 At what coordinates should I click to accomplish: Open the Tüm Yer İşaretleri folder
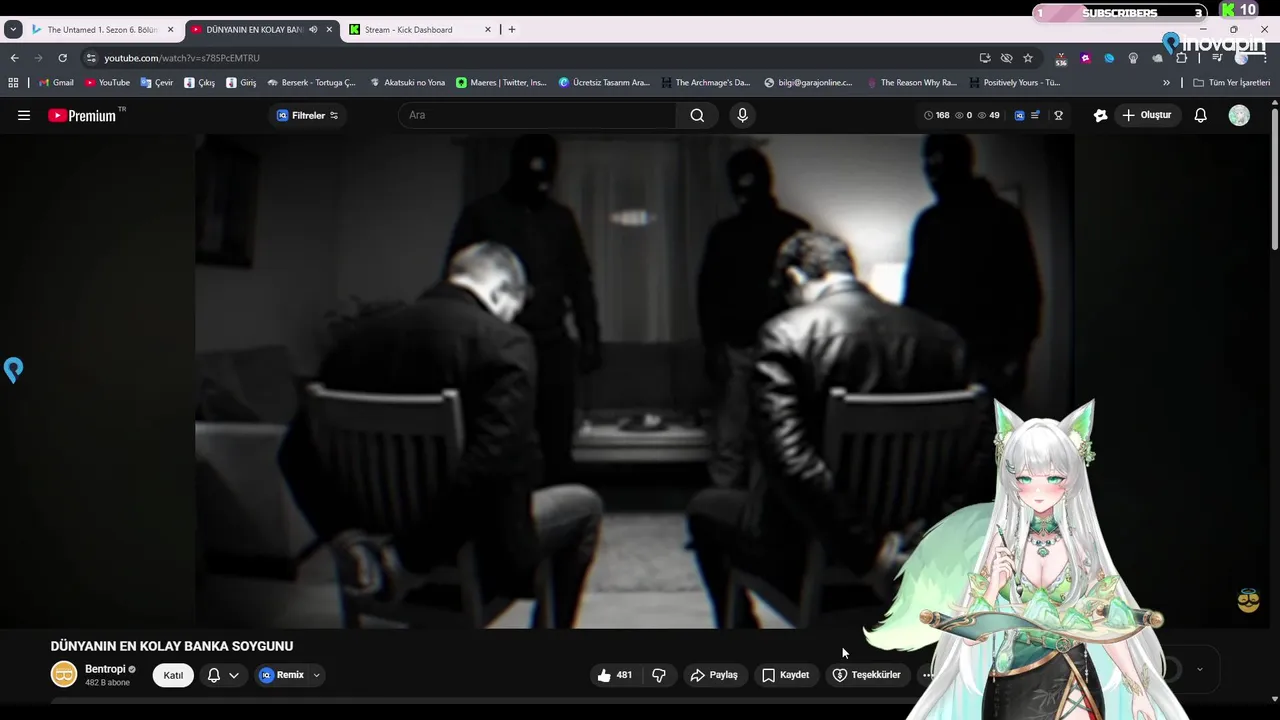[x=1232, y=83]
